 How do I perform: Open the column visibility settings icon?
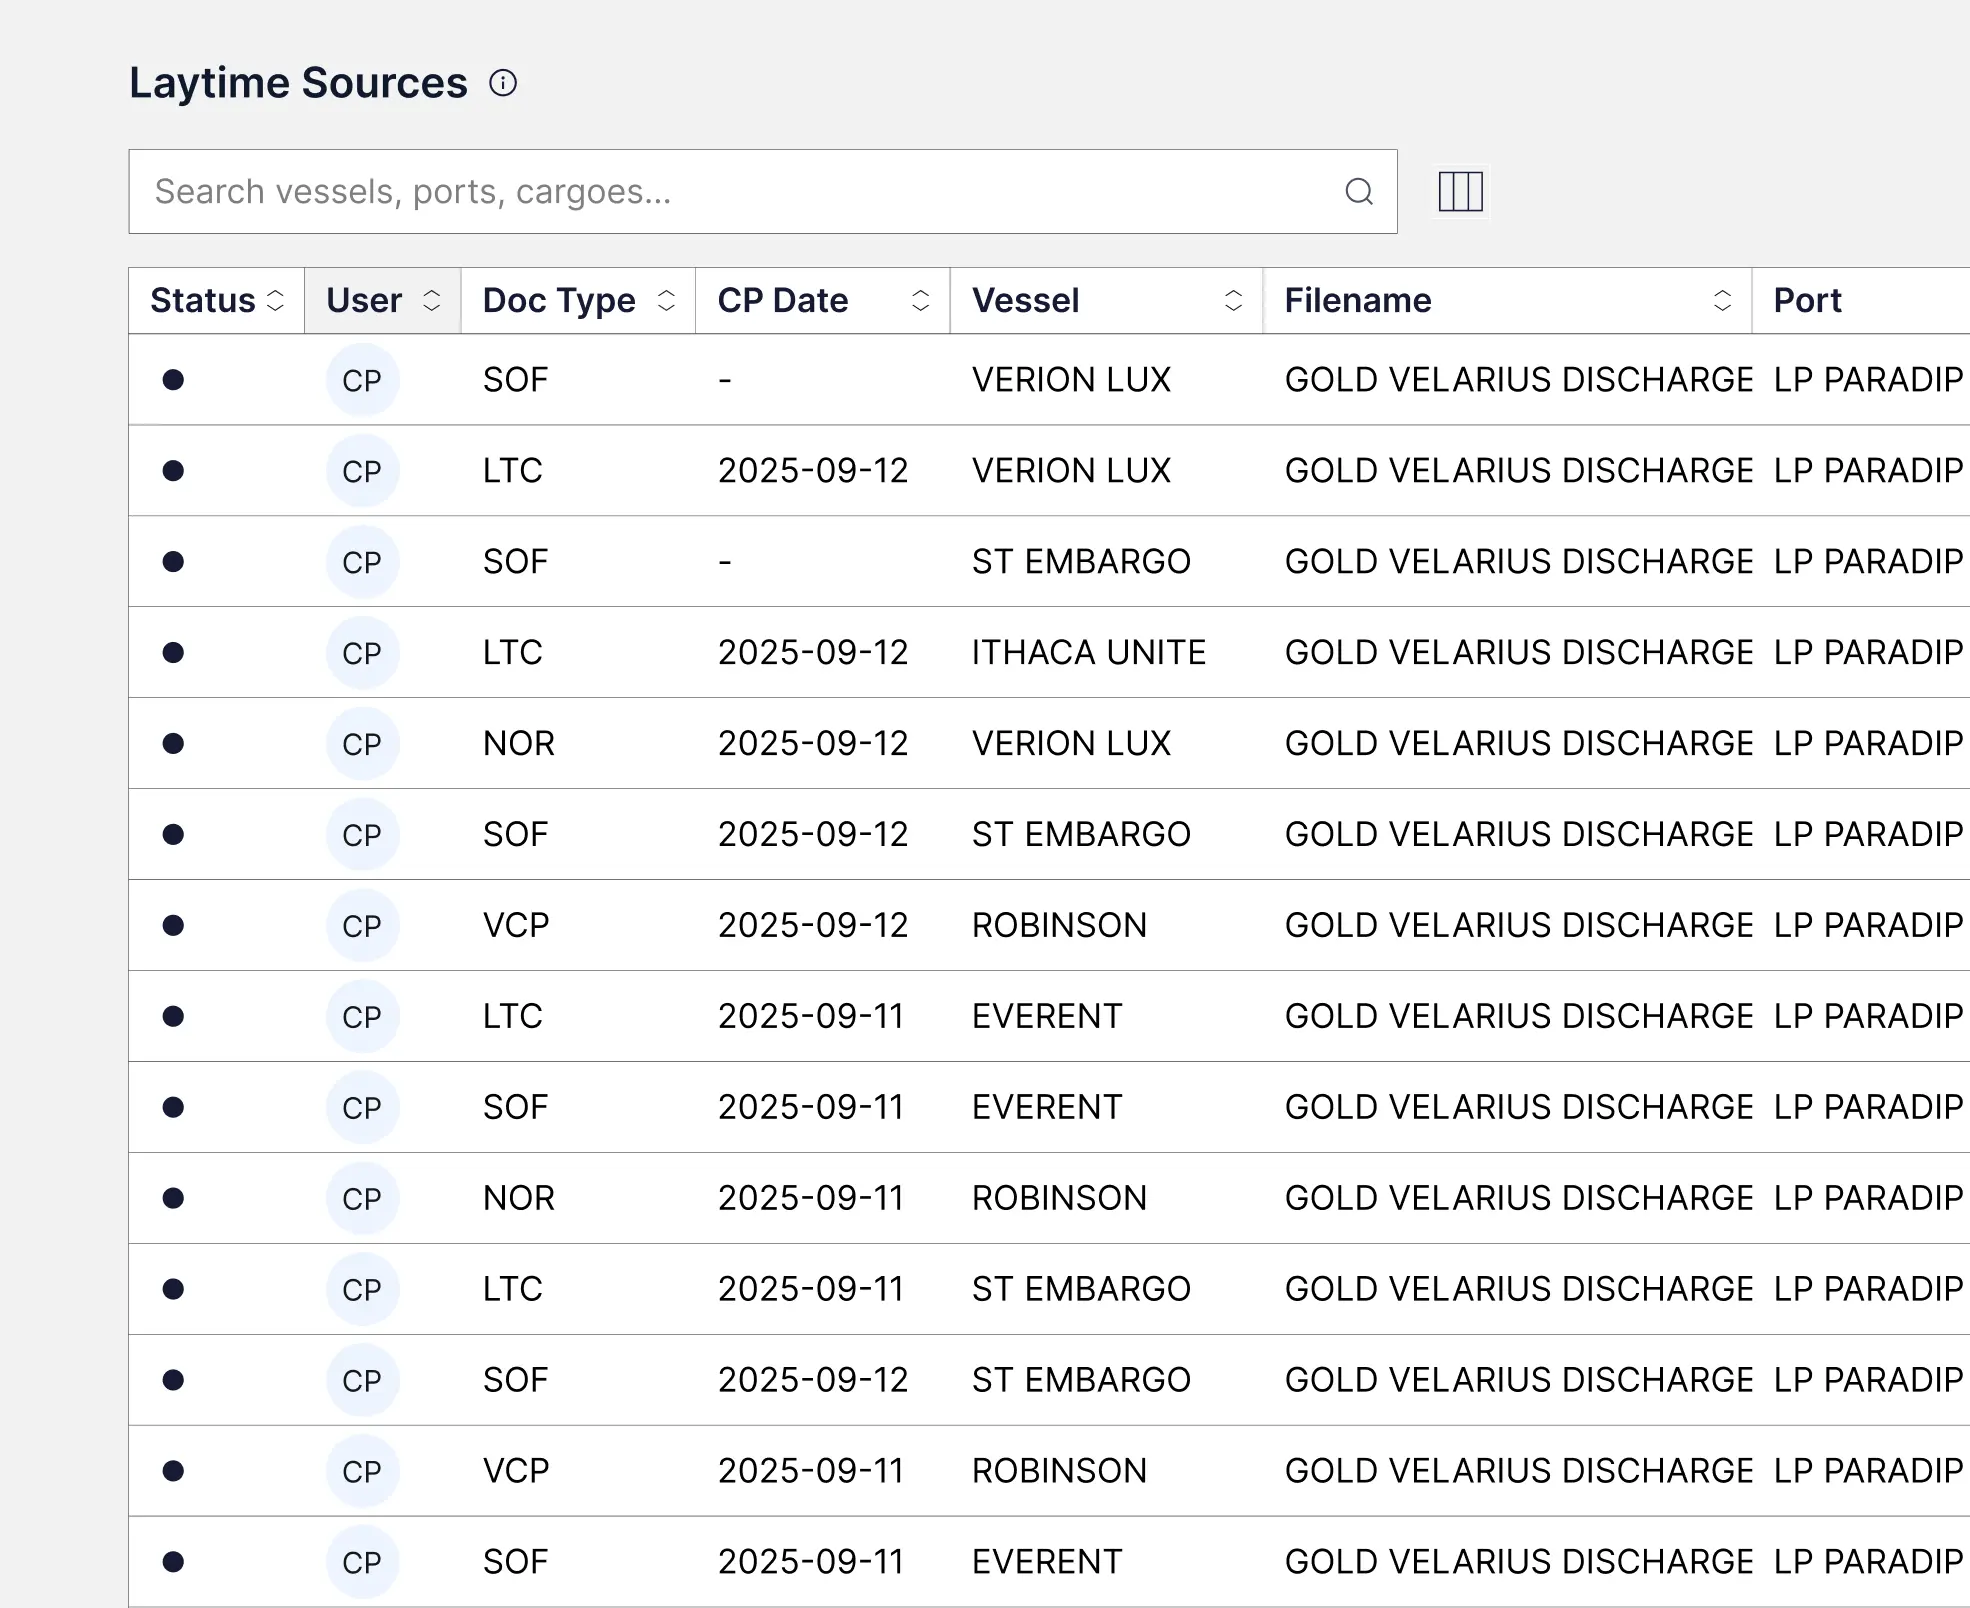point(1460,191)
